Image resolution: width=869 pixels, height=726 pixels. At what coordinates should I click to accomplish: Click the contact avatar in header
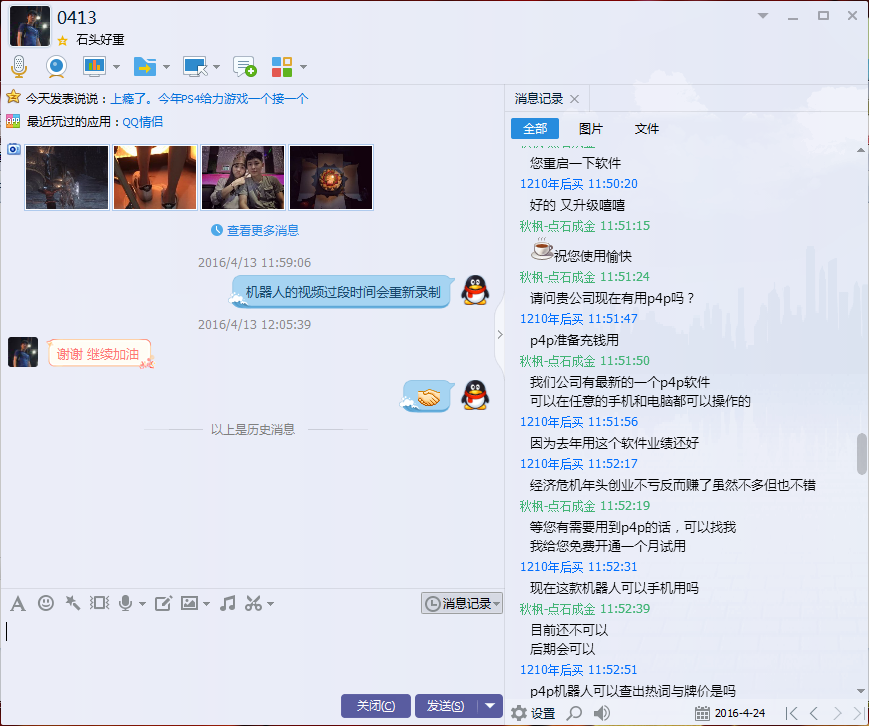click(30, 26)
